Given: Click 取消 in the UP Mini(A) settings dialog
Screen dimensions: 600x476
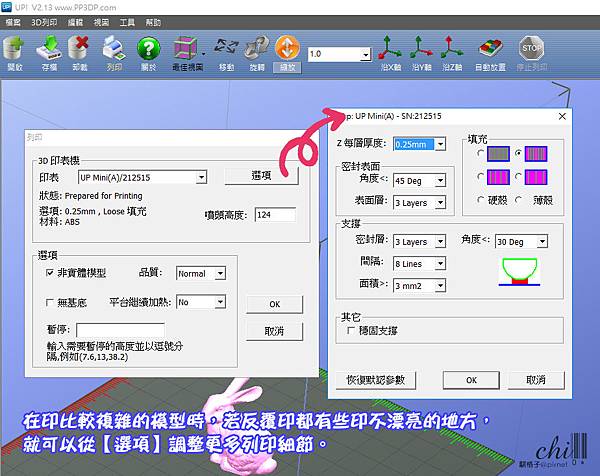Looking at the screenshot, I should 536,380.
